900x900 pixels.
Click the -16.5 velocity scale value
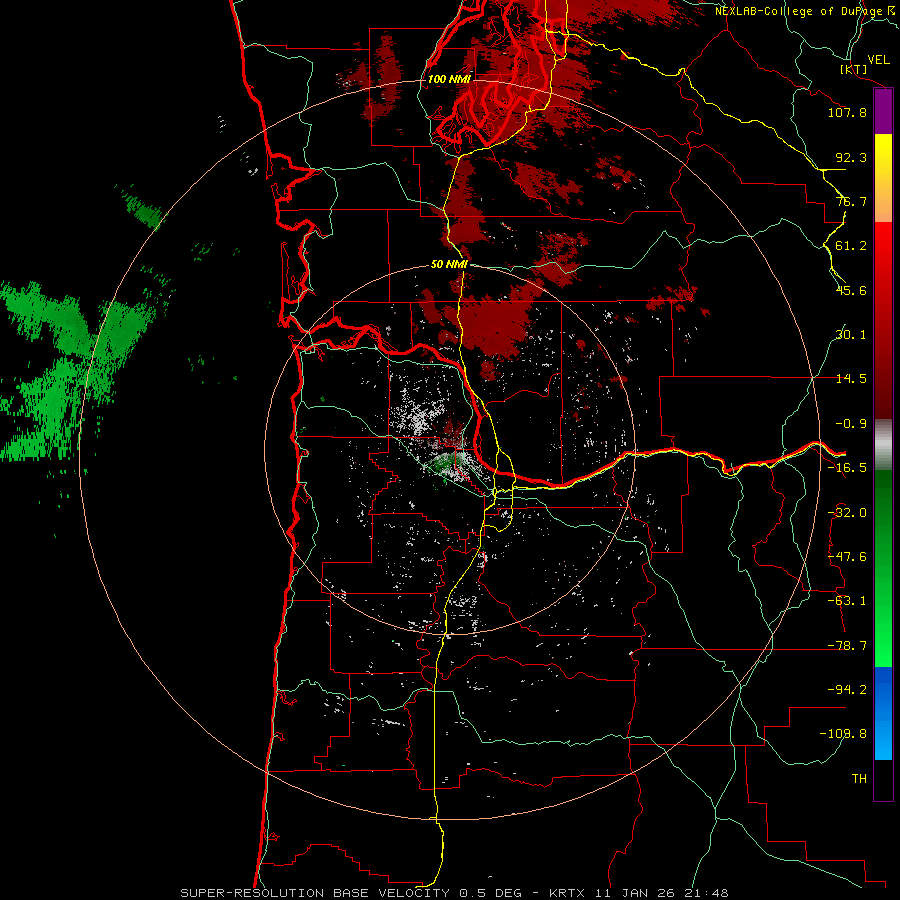click(847, 468)
